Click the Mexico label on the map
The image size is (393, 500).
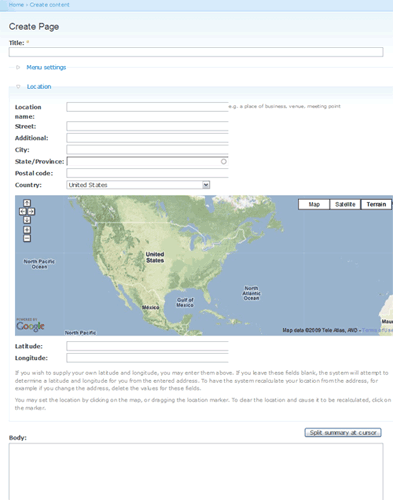[x=151, y=307]
